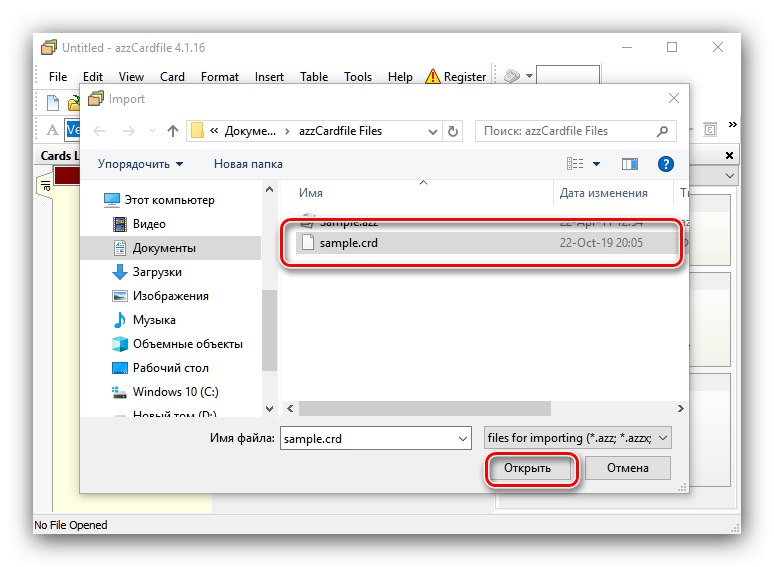
Task: Click the Докуме... breadcrumb segment
Action: click(x=250, y=131)
